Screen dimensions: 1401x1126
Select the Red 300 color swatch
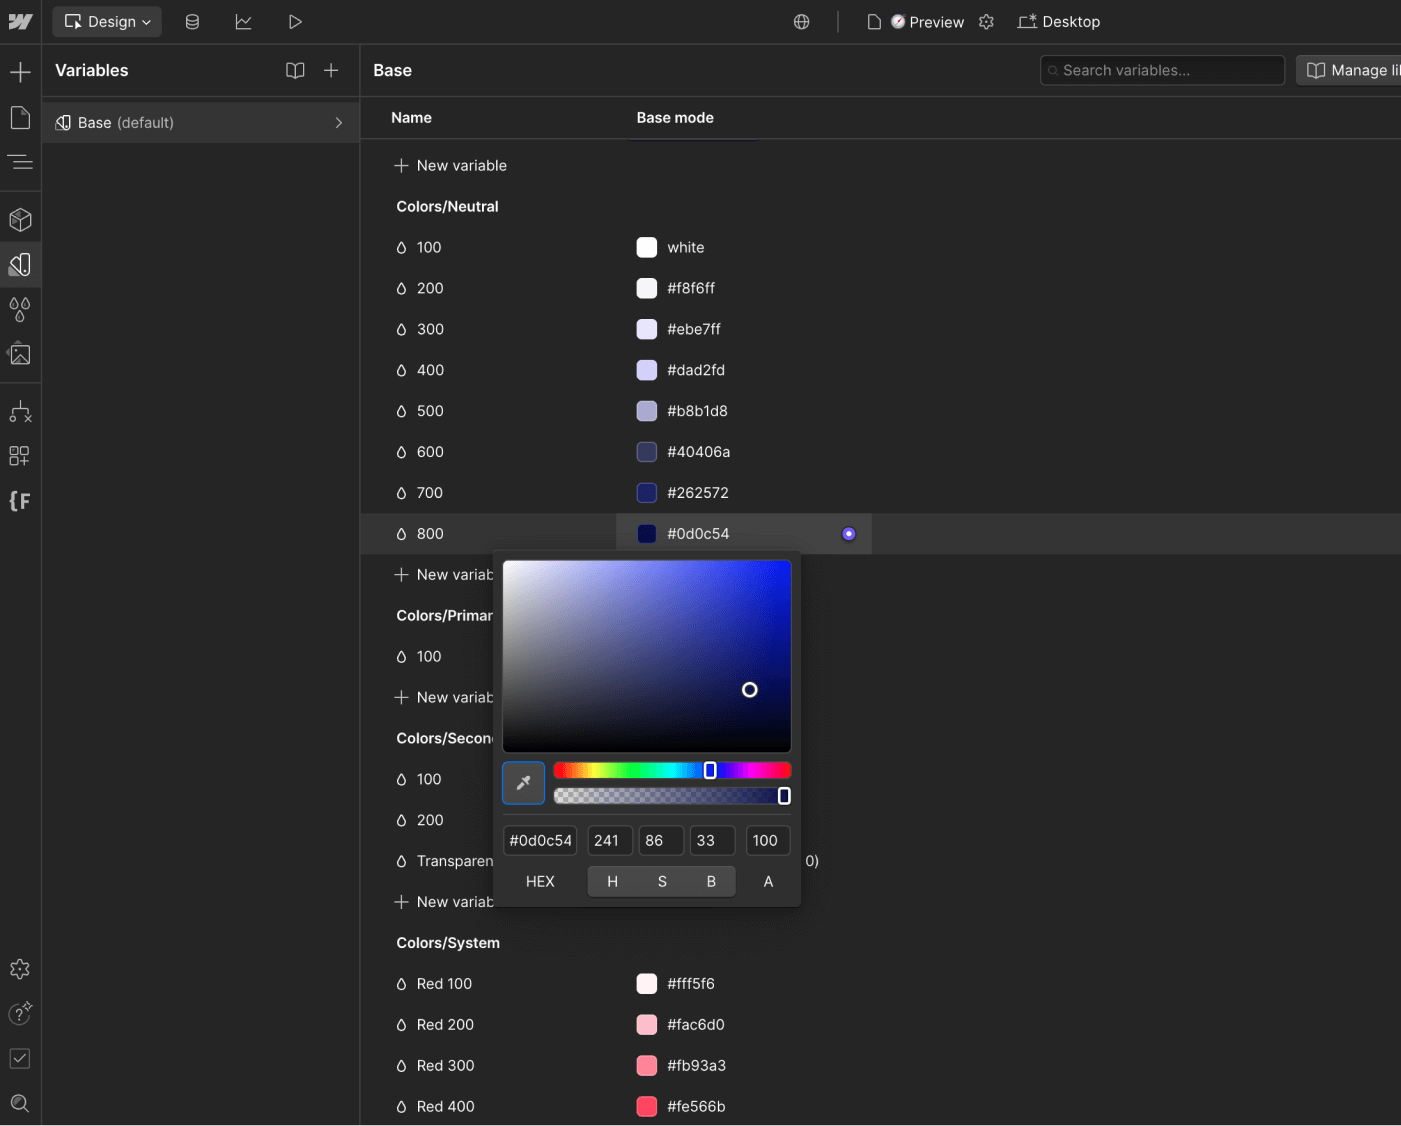(x=646, y=1065)
